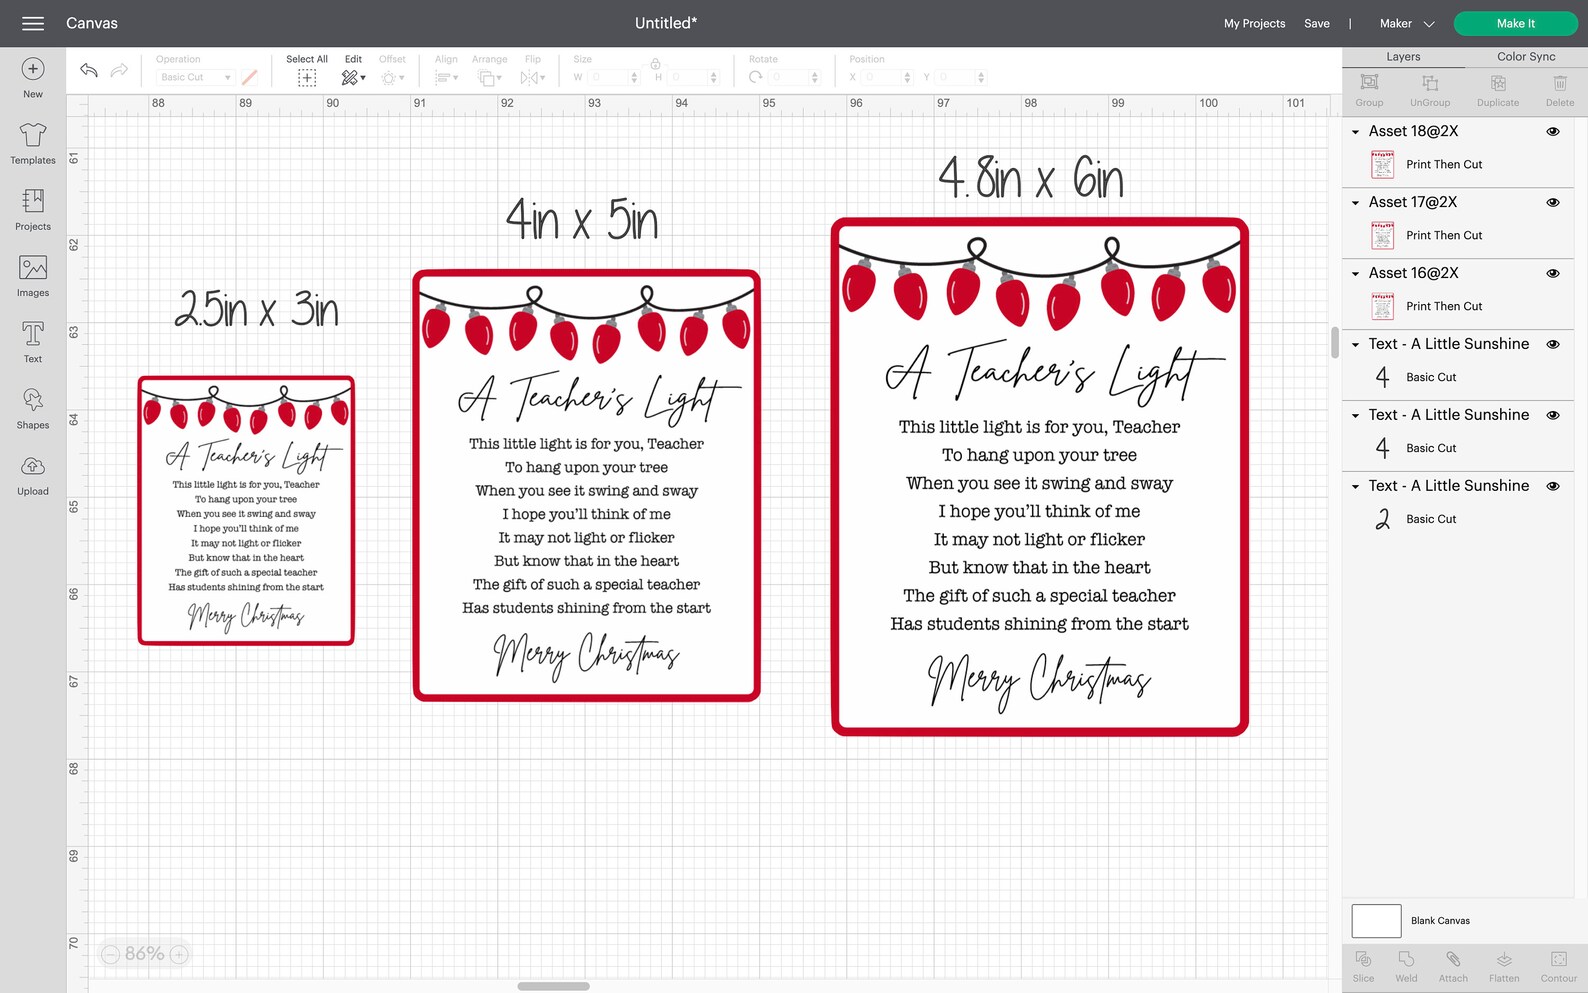This screenshot has height=993, width=1588.
Task: Click the Select All icon
Action: click(307, 78)
